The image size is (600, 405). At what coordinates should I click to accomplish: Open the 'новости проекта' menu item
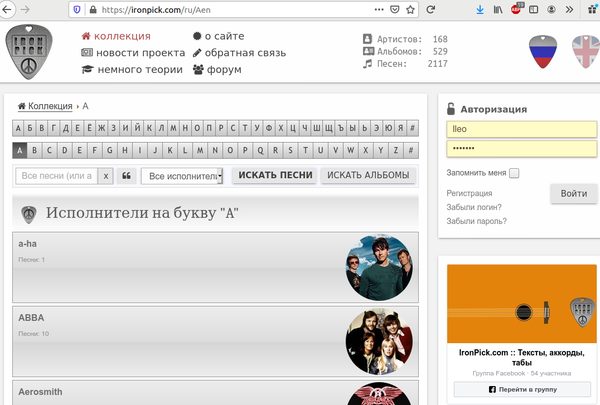point(133,53)
